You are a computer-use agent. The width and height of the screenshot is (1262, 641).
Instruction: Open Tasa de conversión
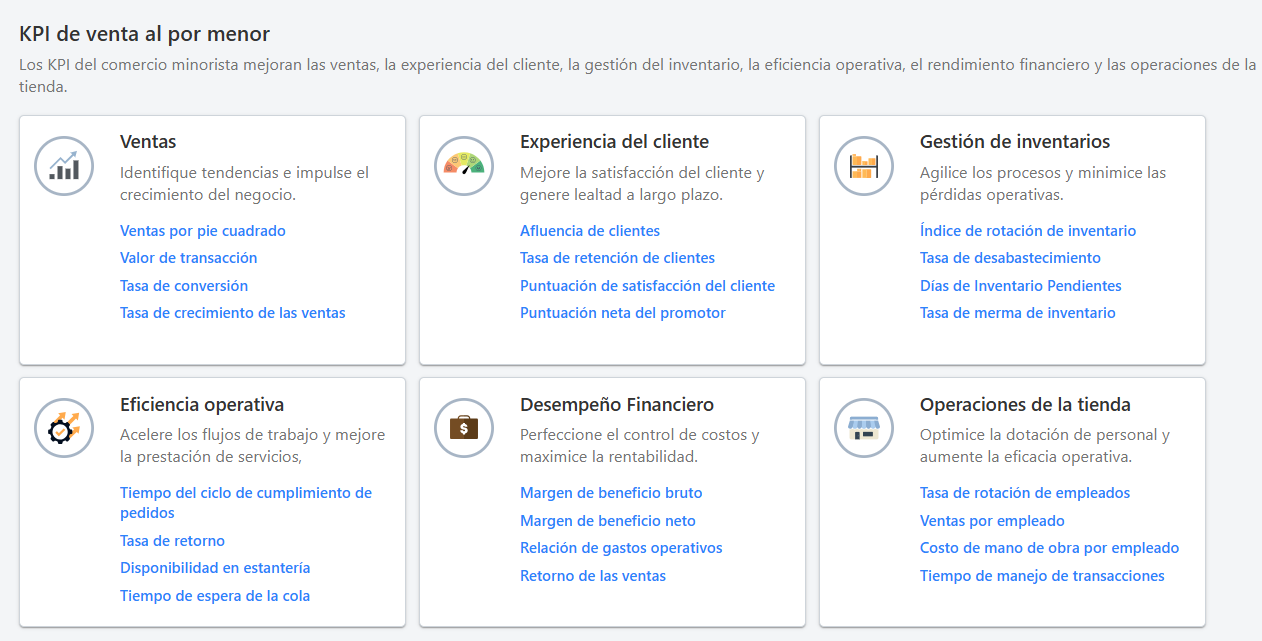coord(186,285)
